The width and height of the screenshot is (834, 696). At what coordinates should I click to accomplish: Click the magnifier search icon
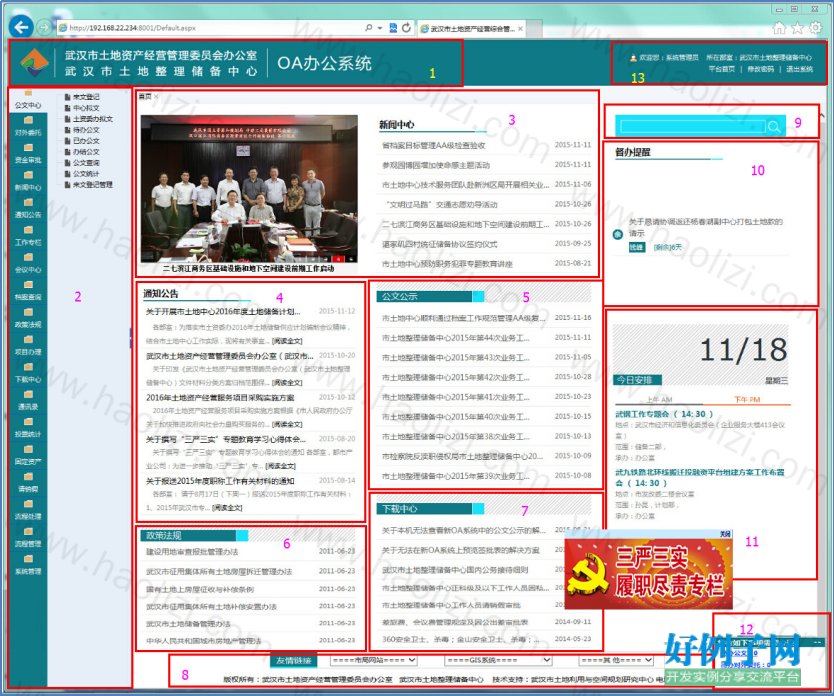774,127
